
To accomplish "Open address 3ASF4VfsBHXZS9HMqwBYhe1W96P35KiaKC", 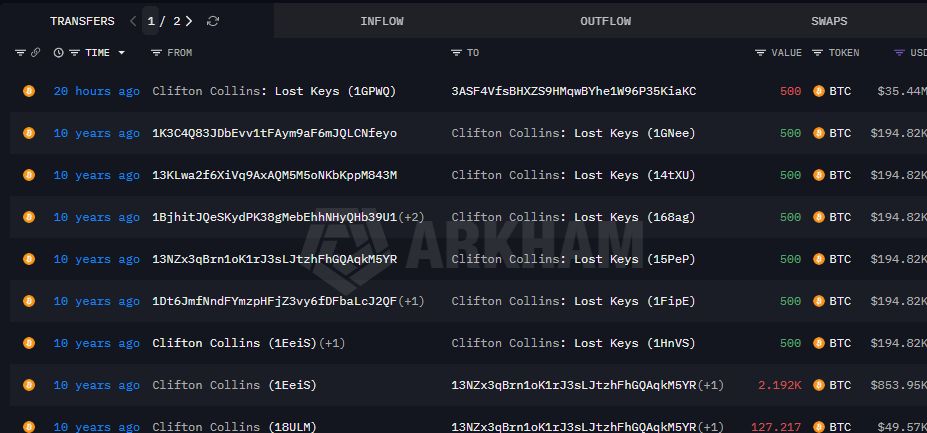I will pyautogui.click(x=573, y=91).
